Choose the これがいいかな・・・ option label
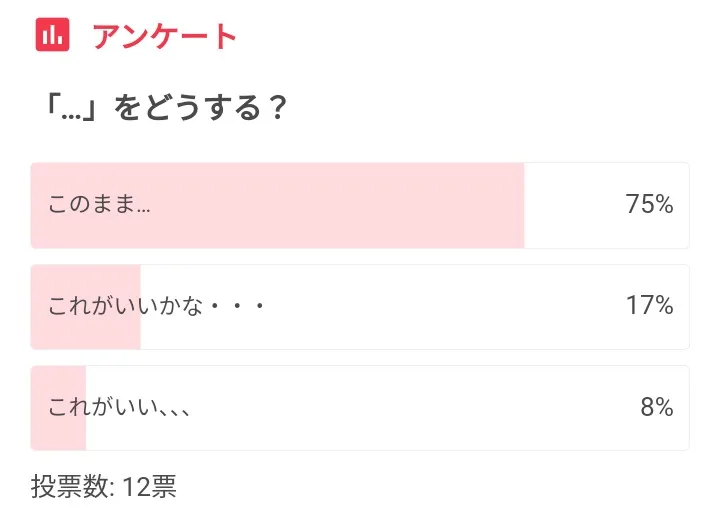 pyautogui.click(x=156, y=306)
